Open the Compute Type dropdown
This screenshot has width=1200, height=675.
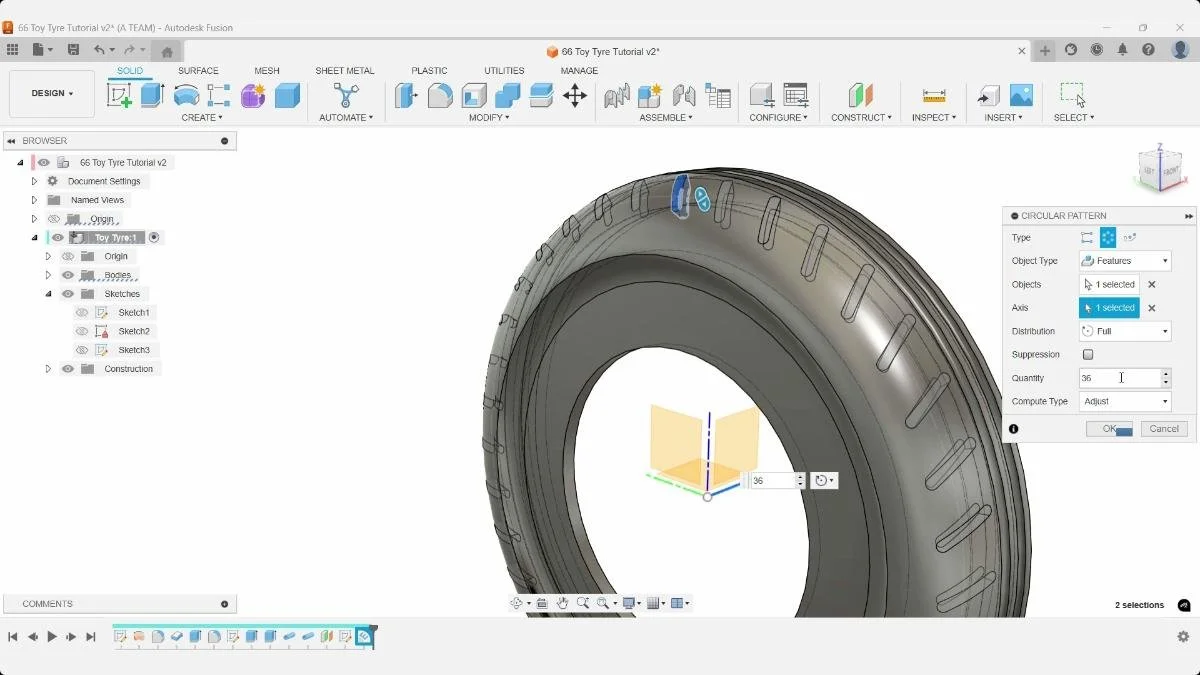click(x=1125, y=401)
